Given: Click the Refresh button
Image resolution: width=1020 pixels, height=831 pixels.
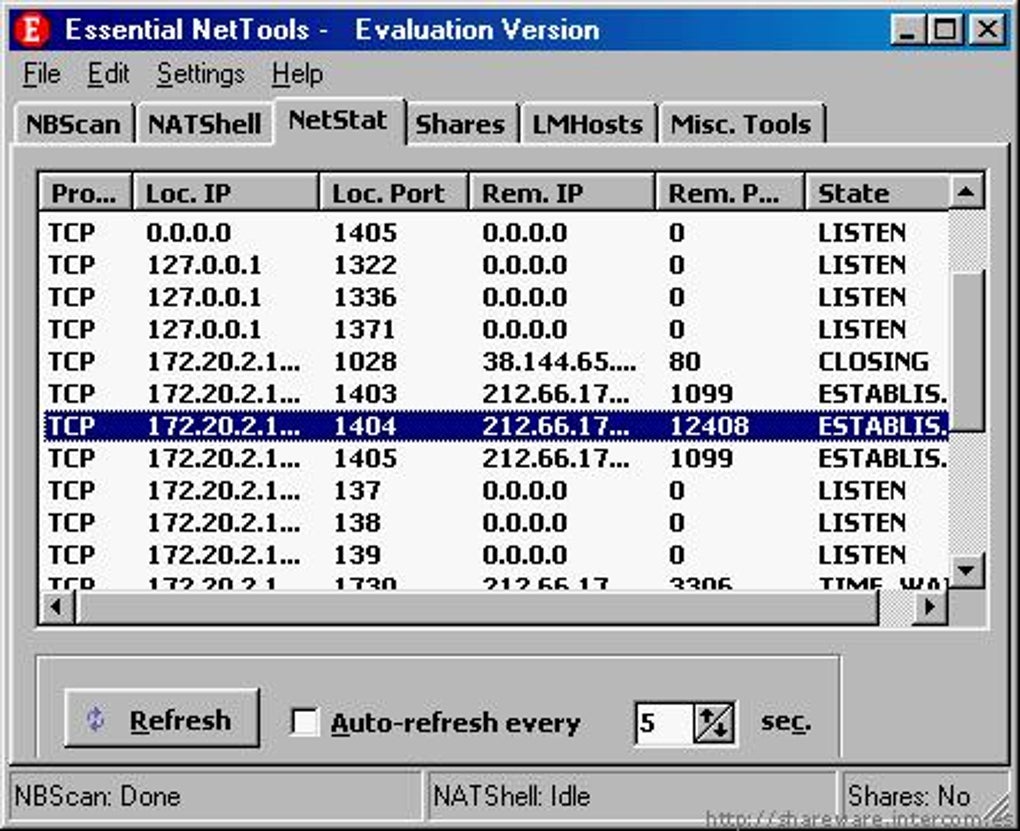Looking at the screenshot, I should [162, 719].
